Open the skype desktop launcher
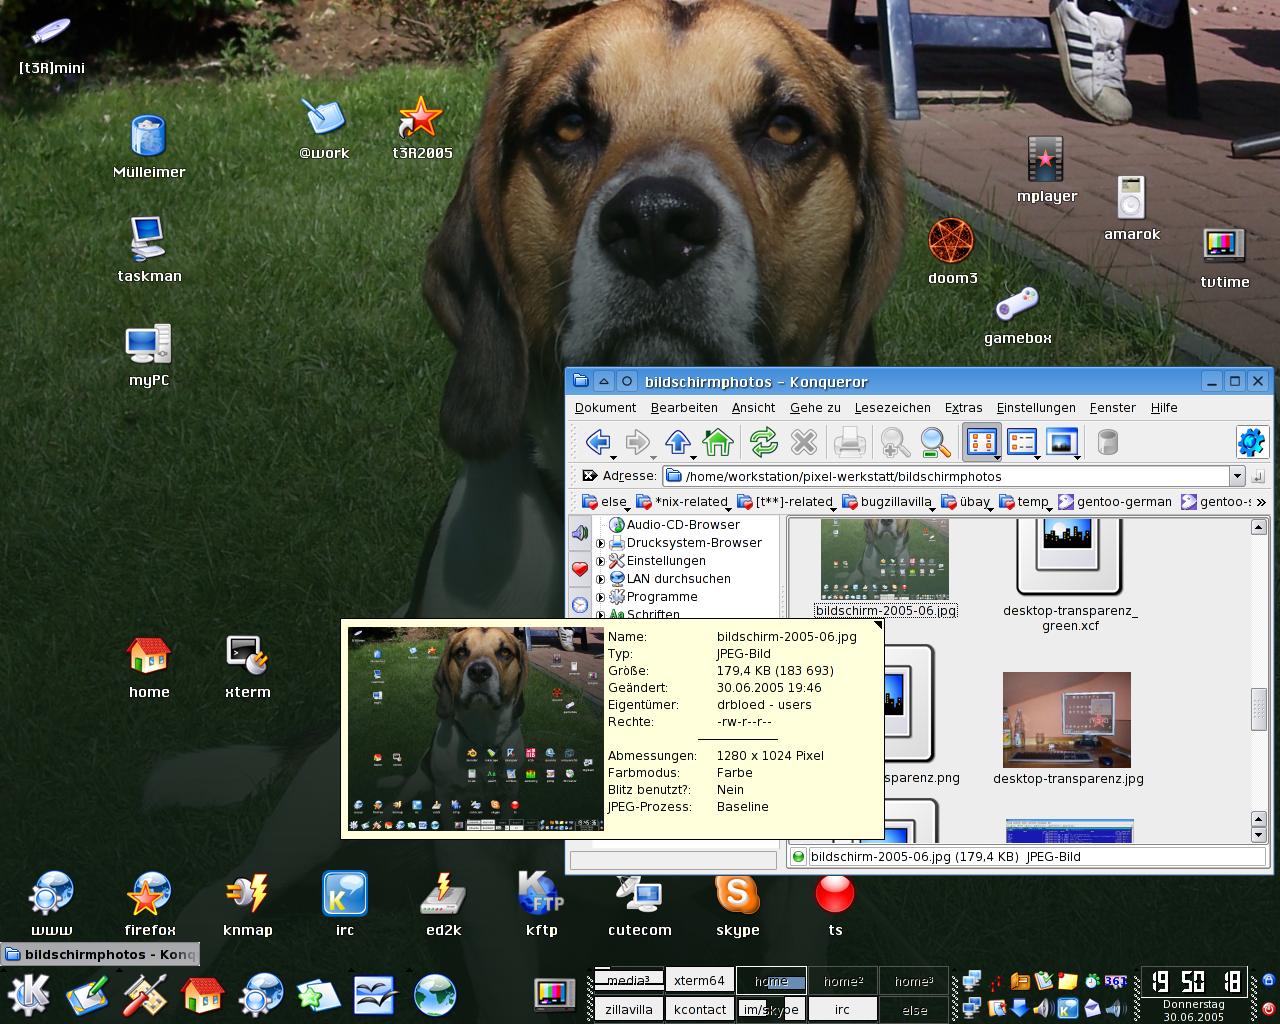 pyautogui.click(x=737, y=894)
